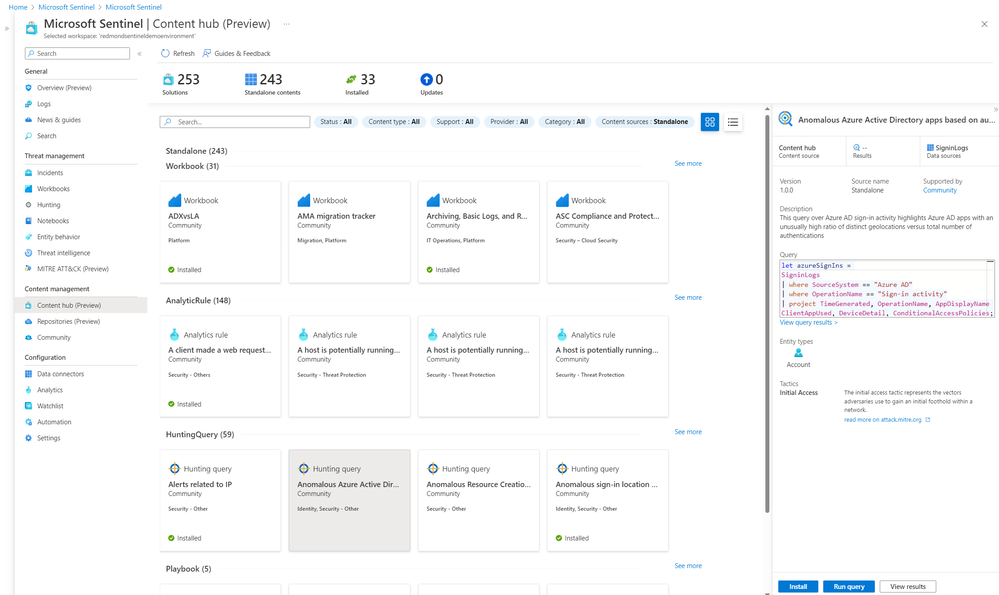This screenshot has height=595, width=999.
Task: Open Entity behavior in sidebar
Action: coord(58,236)
